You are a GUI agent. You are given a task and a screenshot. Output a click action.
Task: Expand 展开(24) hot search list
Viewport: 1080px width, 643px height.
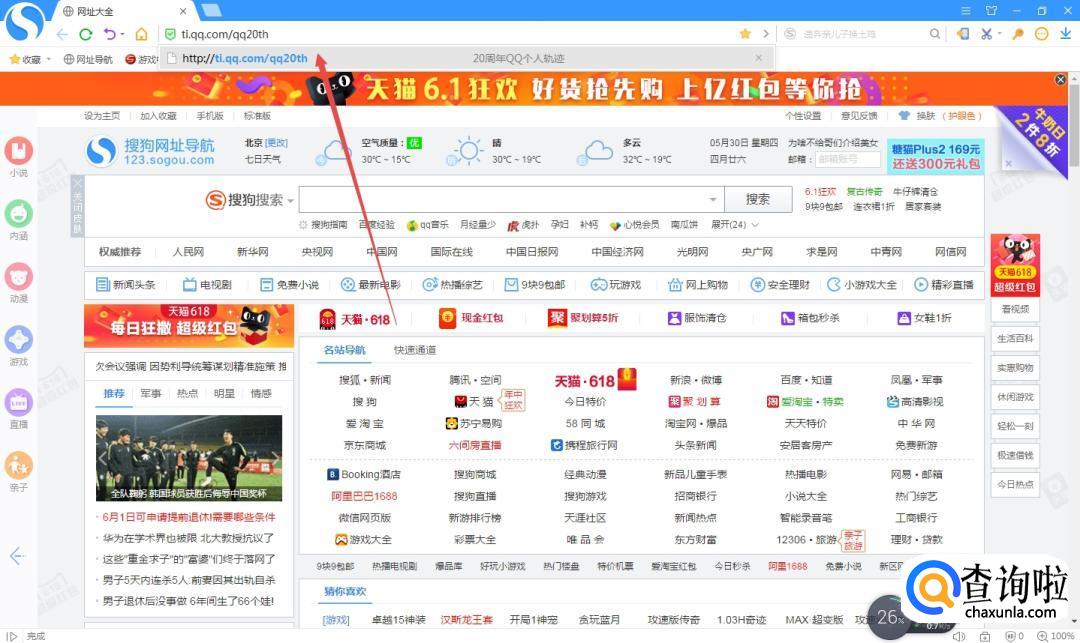click(735, 224)
